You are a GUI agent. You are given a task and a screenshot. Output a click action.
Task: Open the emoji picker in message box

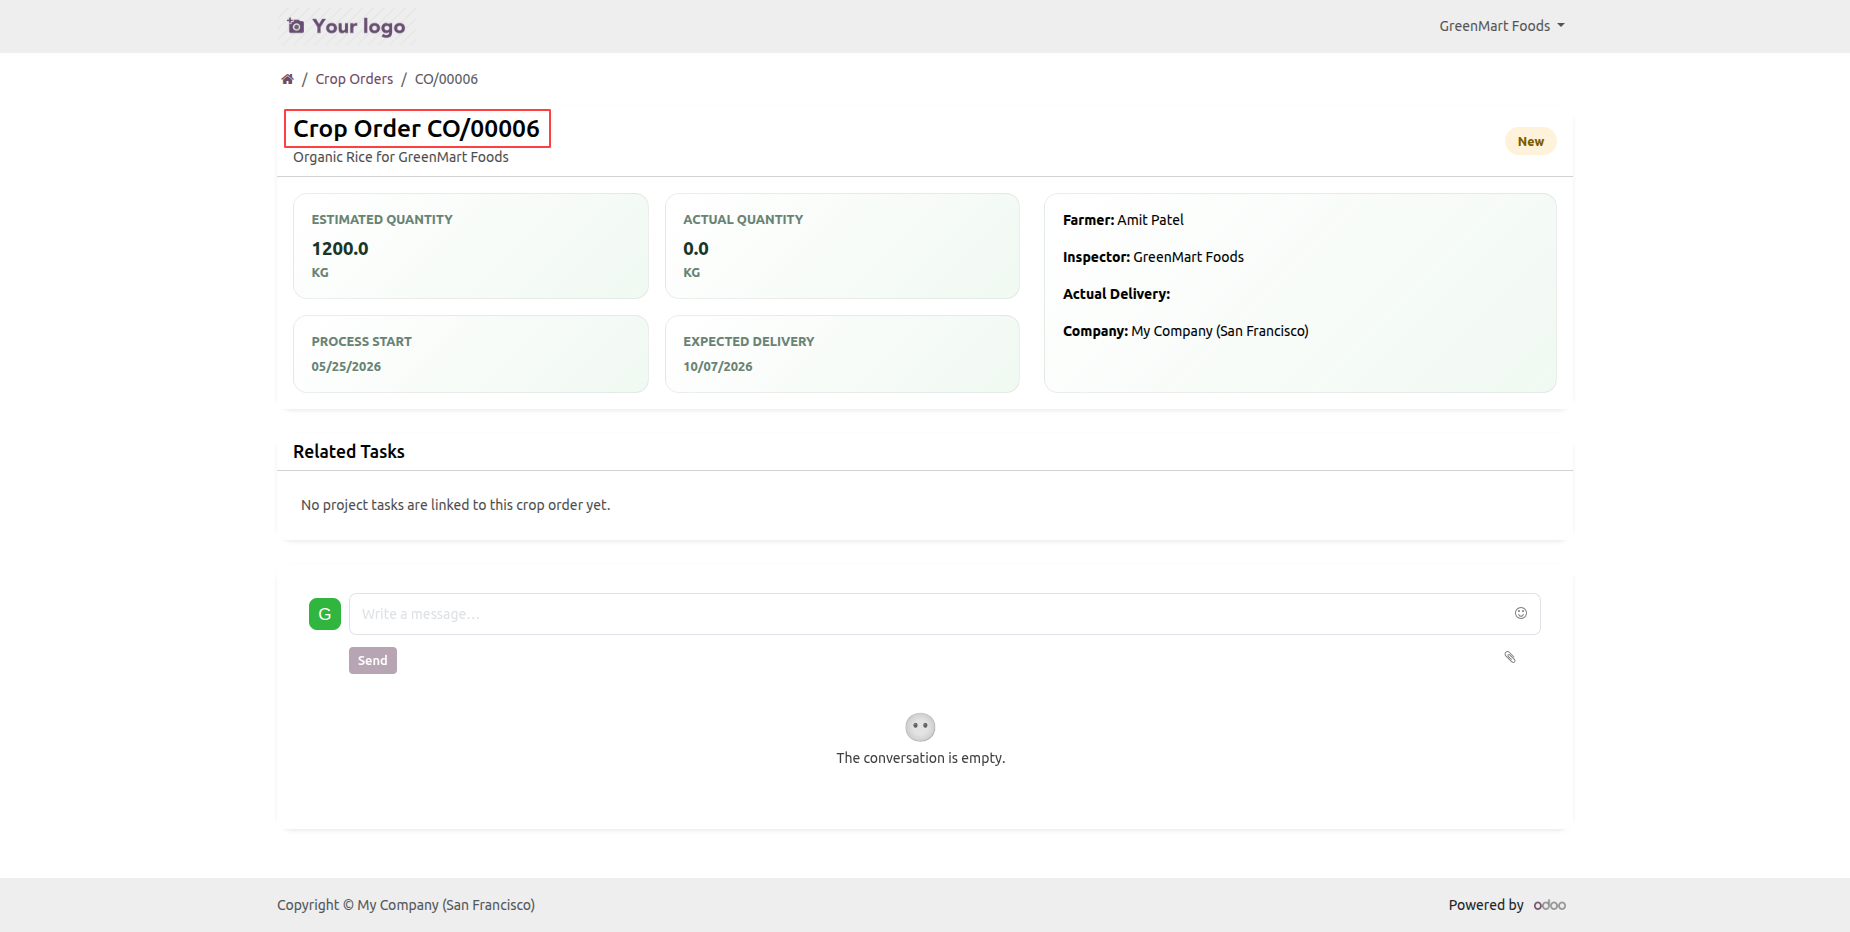click(1520, 613)
